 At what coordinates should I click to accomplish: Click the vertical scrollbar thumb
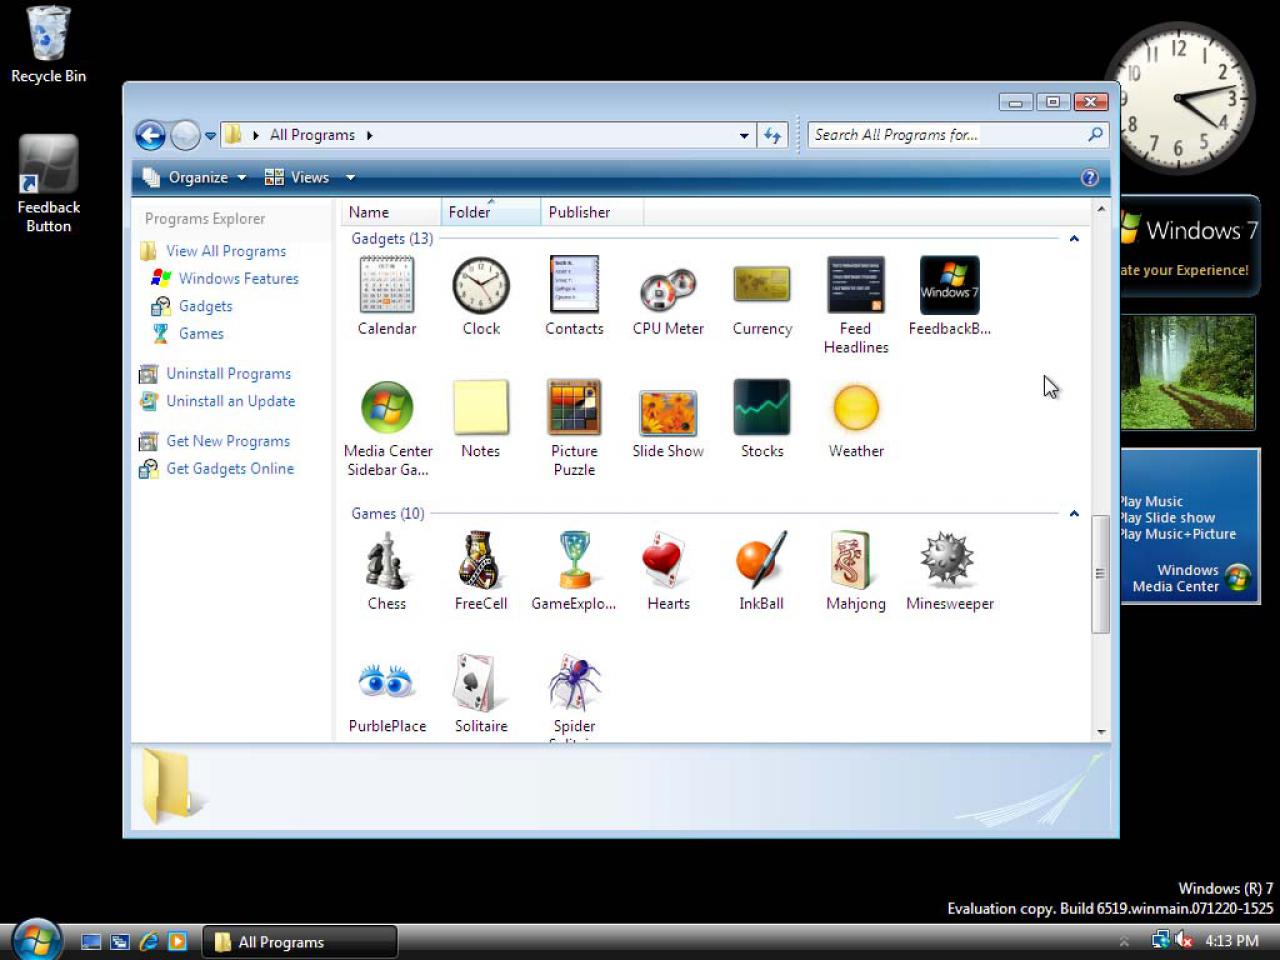pos(1100,574)
